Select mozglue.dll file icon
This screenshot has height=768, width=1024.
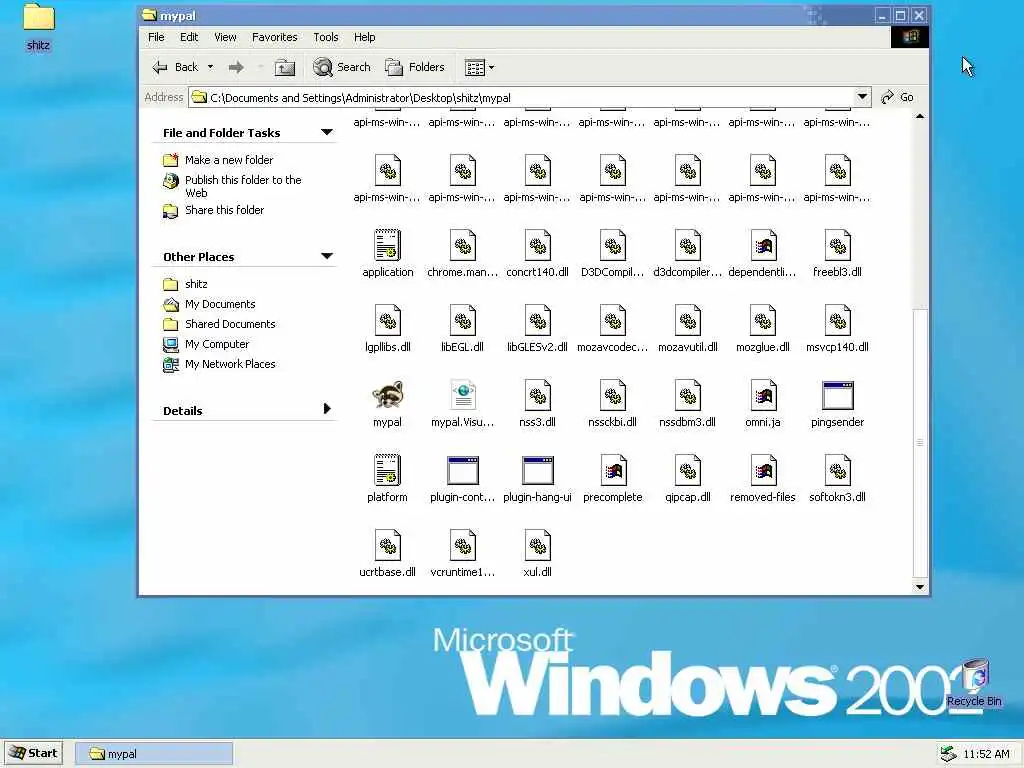point(763,320)
